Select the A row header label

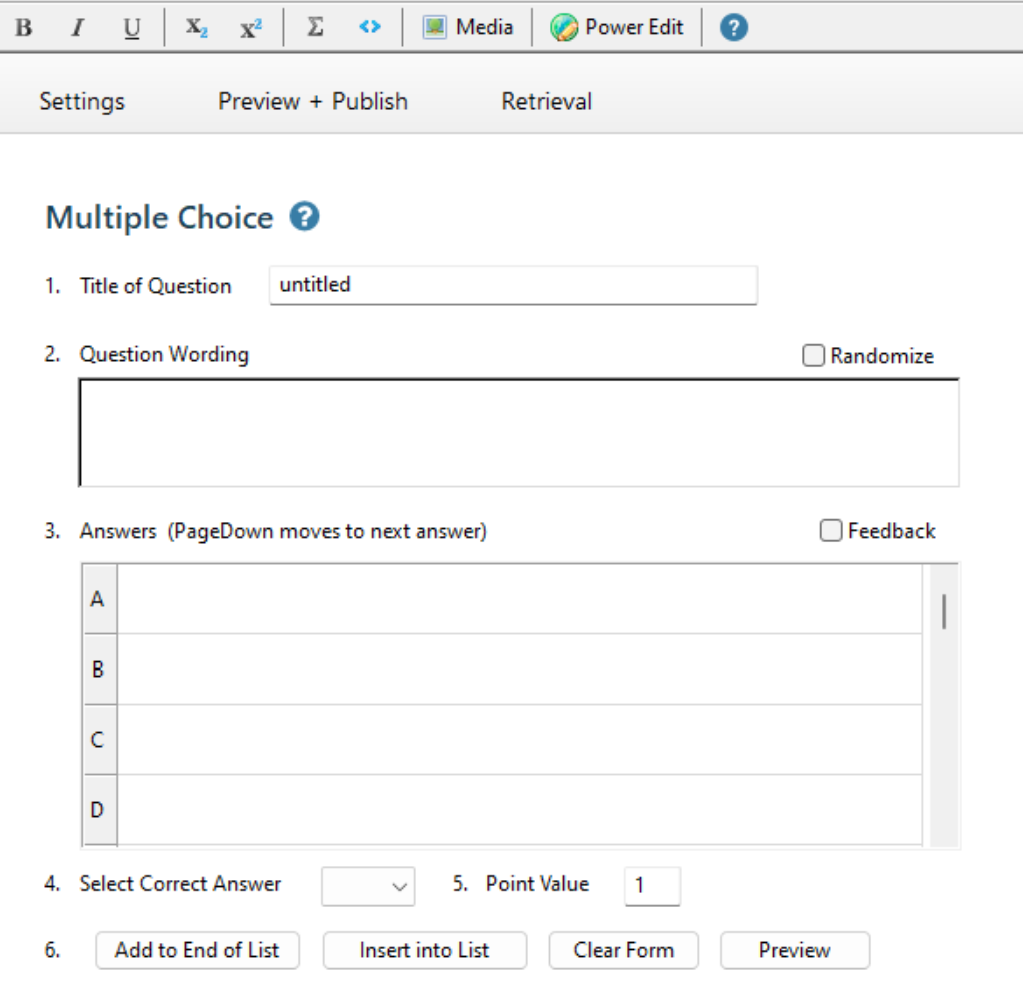pos(100,599)
